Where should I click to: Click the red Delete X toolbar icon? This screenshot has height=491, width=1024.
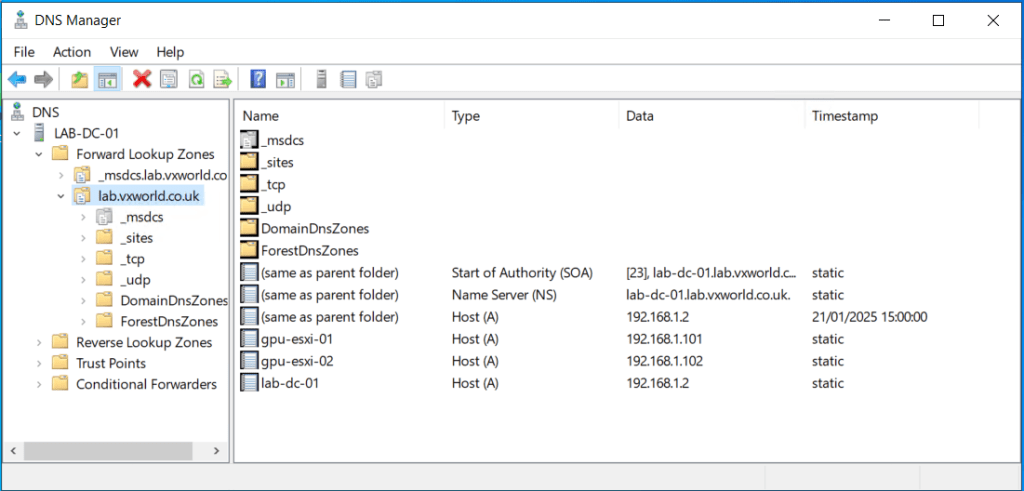142,79
